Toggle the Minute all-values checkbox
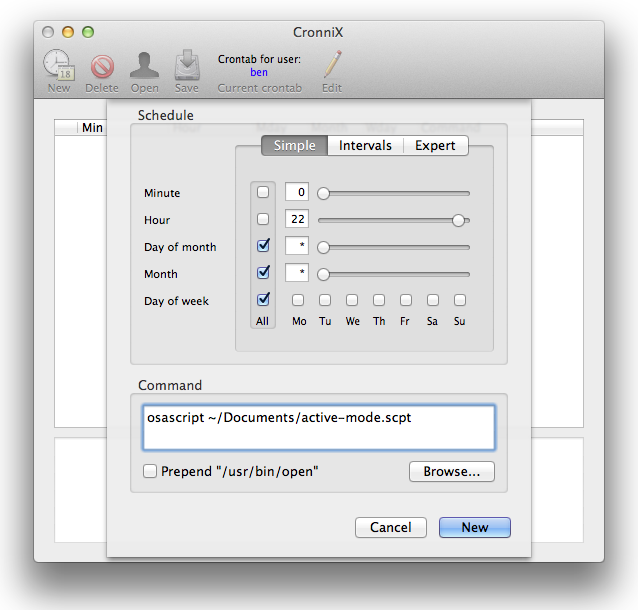Image resolution: width=638 pixels, height=610 pixels. pos(263,192)
